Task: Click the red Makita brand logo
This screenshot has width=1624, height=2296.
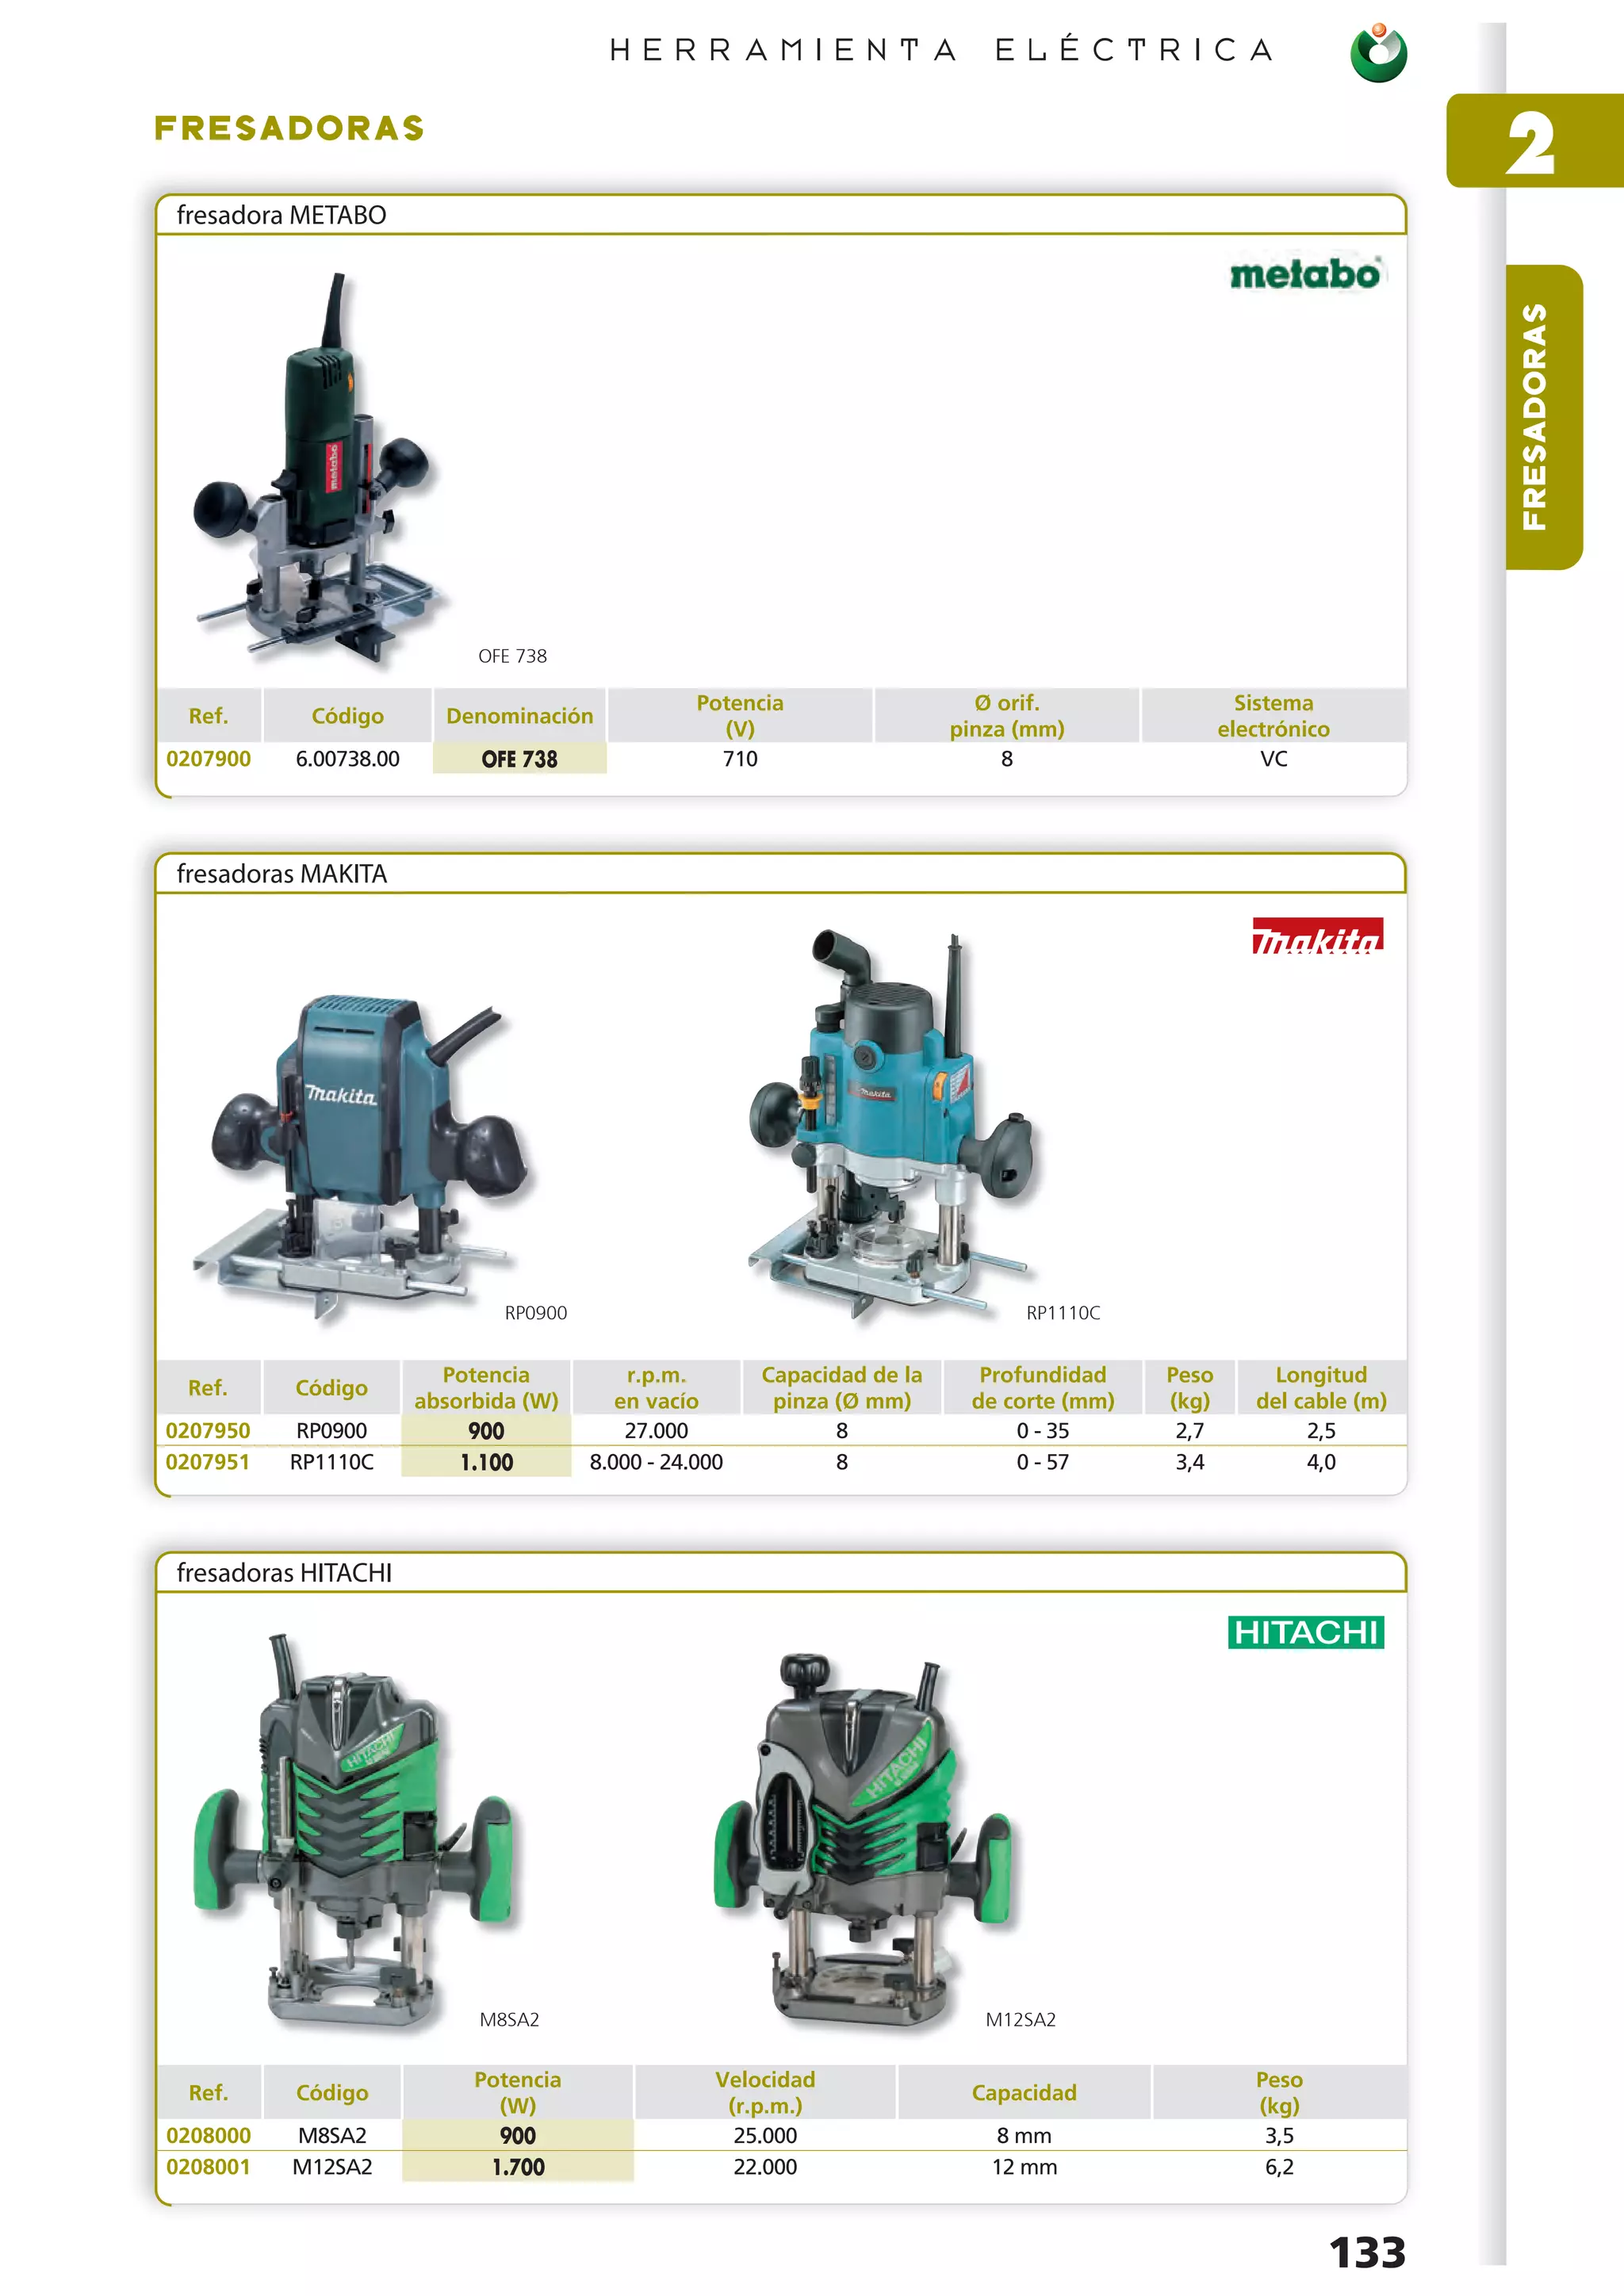Action: (x=1317, y=936)
